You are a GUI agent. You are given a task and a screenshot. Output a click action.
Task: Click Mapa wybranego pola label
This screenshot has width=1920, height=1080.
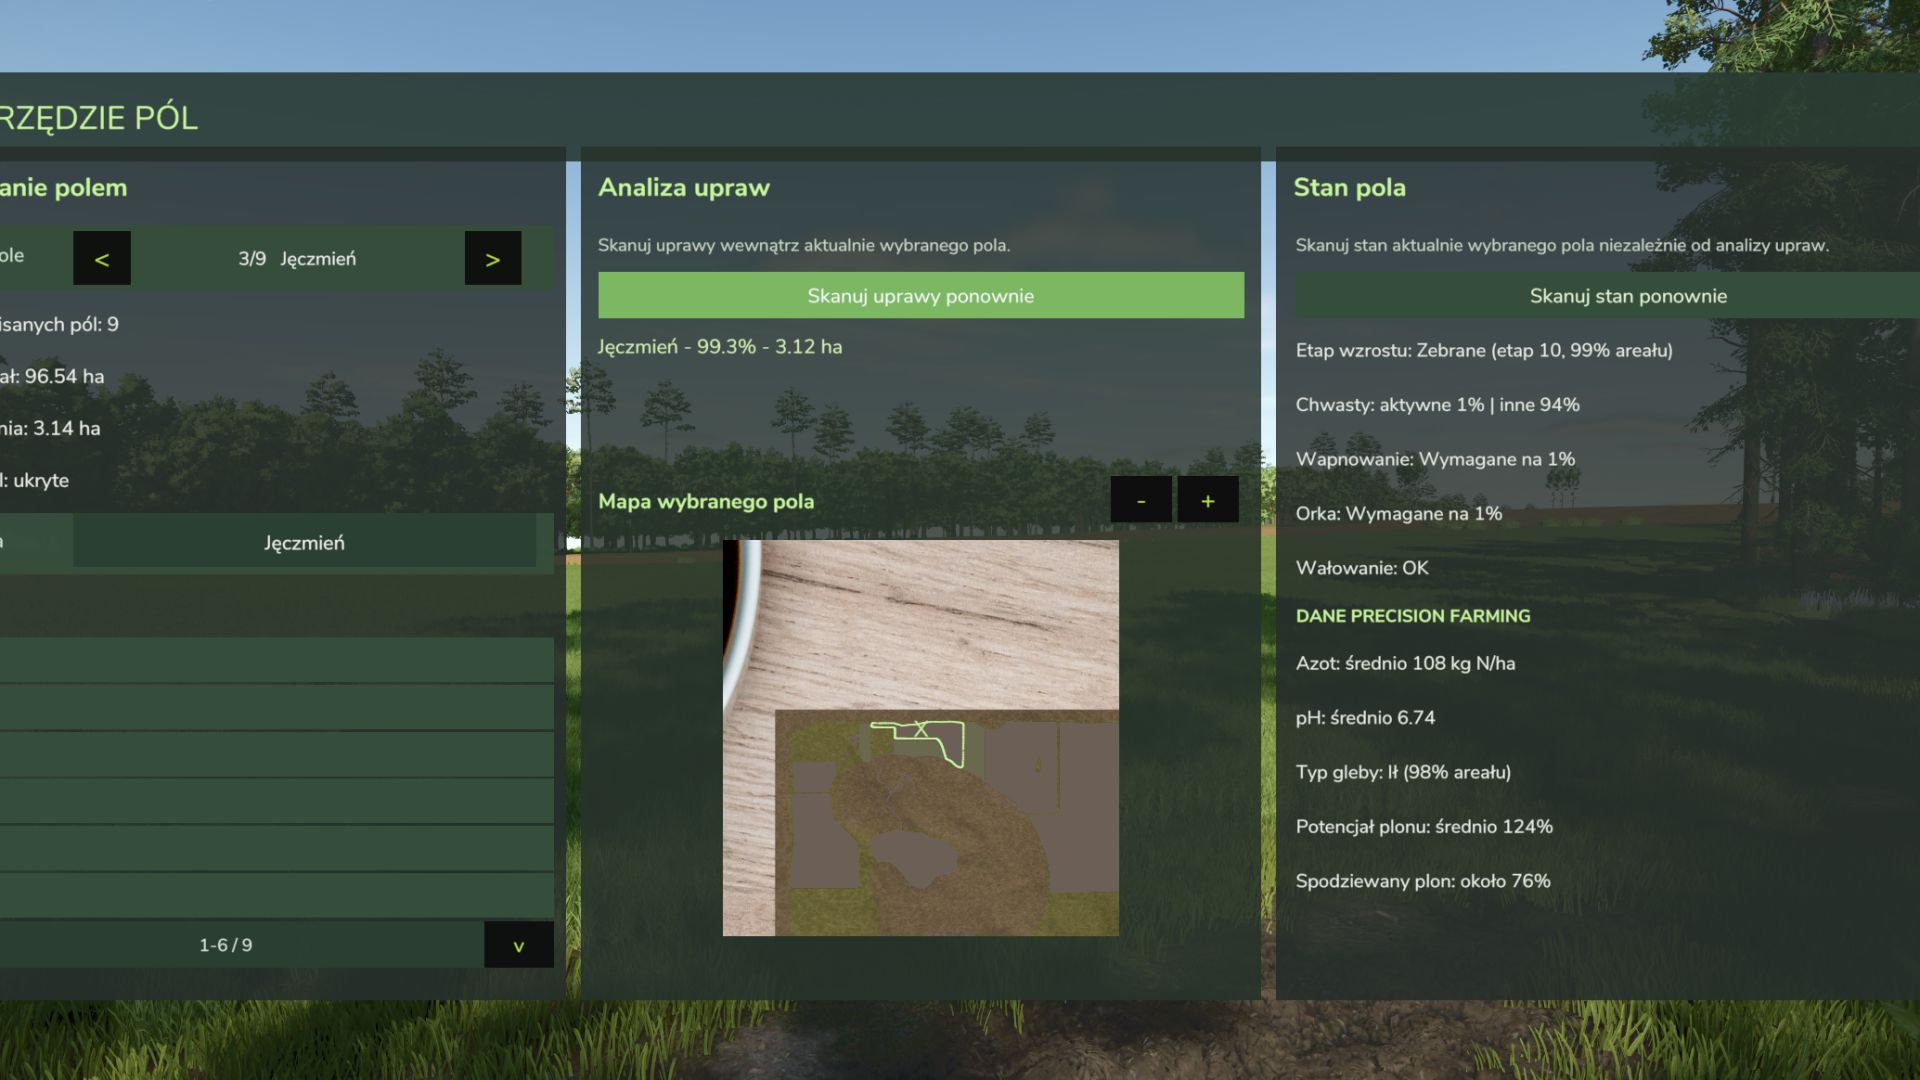[706, 501]
